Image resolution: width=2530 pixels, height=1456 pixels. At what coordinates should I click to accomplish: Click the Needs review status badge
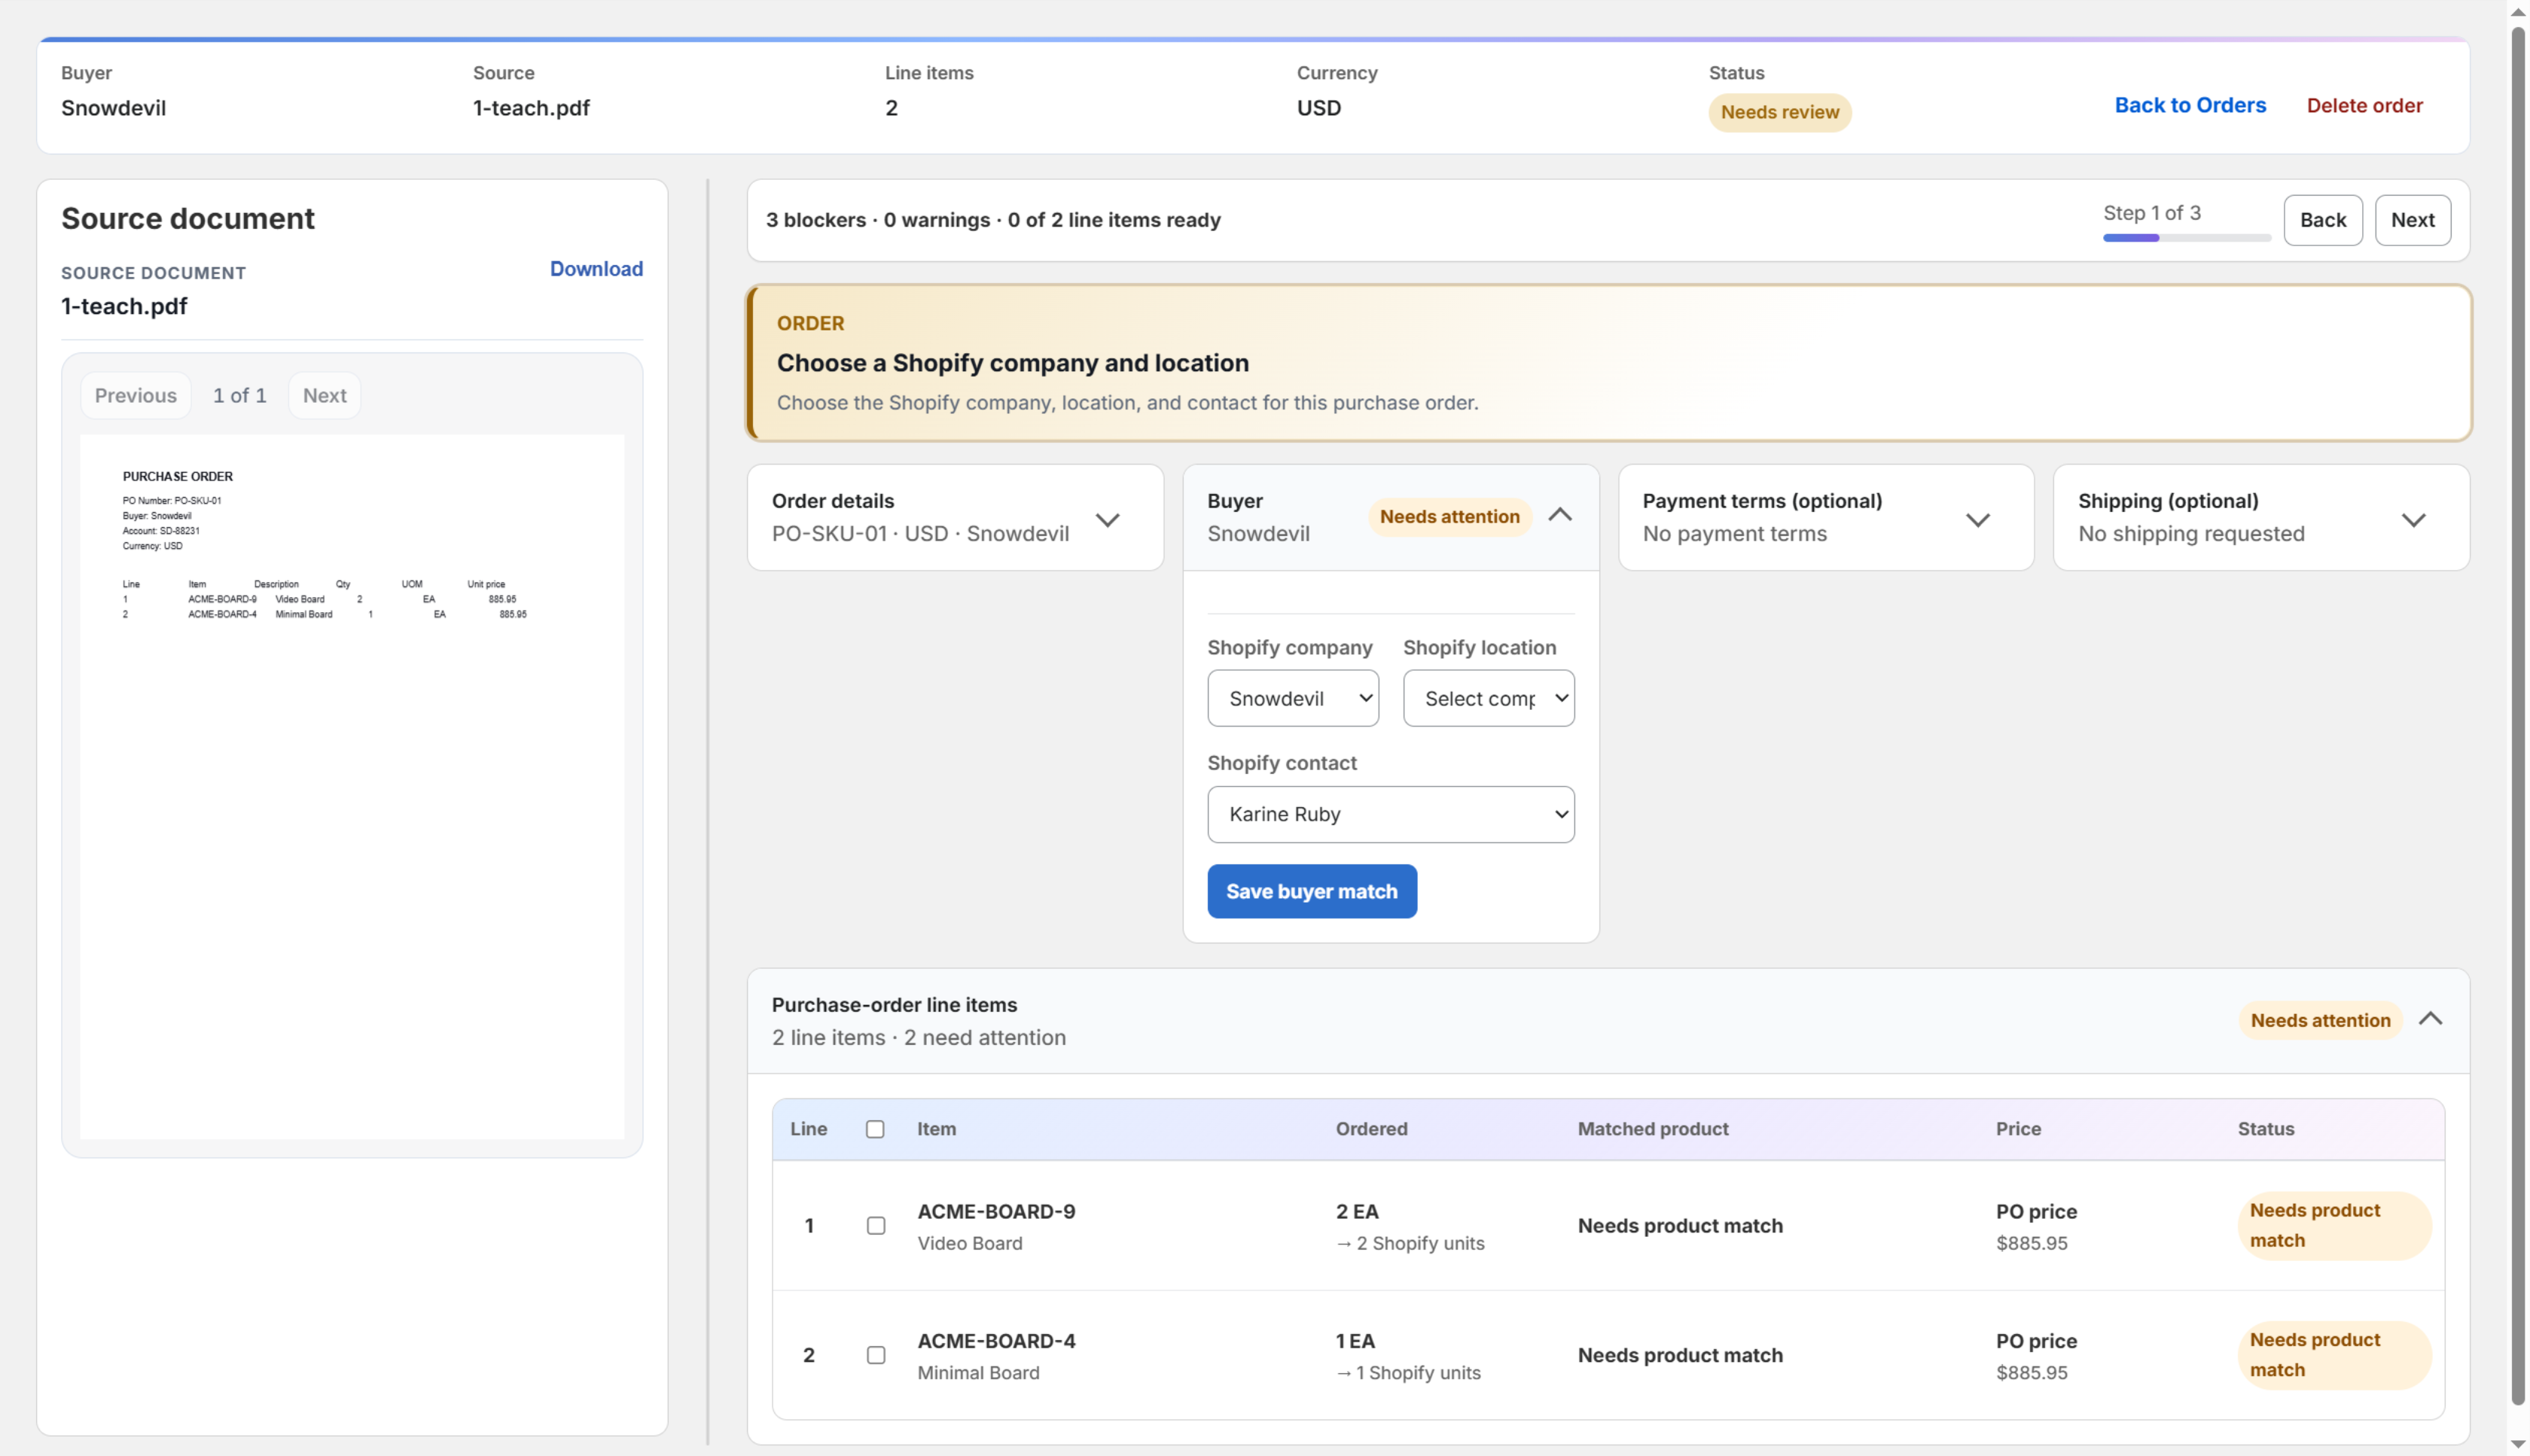click(1779, 112)
